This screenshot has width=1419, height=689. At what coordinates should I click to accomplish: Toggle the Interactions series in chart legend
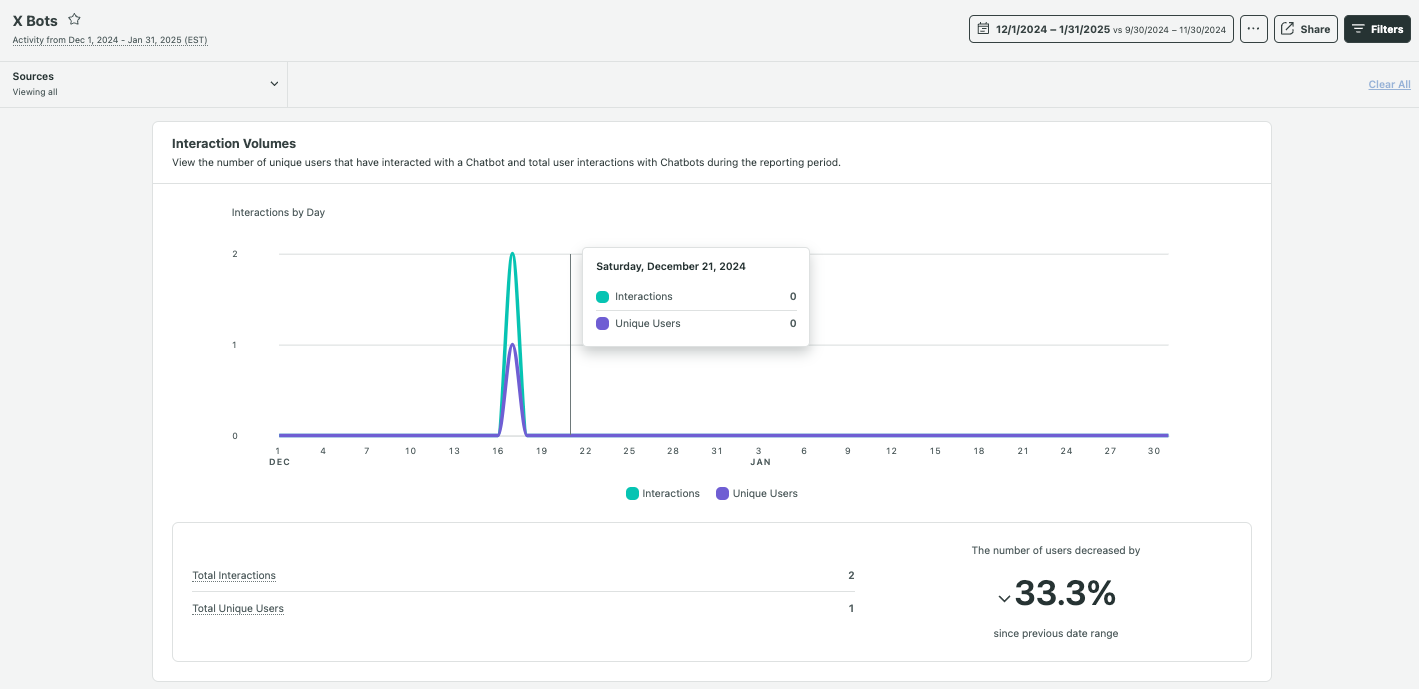tap(663, 493)
